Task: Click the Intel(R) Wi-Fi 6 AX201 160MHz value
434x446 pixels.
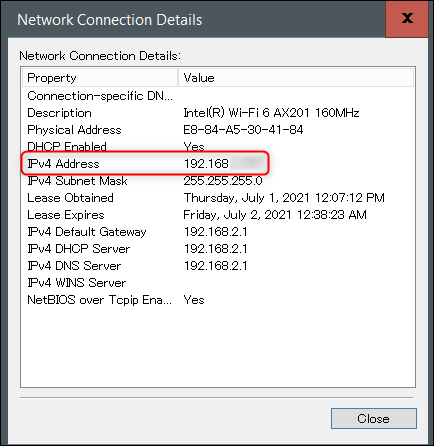Action: pyautogui.click(x=271, y=113)
